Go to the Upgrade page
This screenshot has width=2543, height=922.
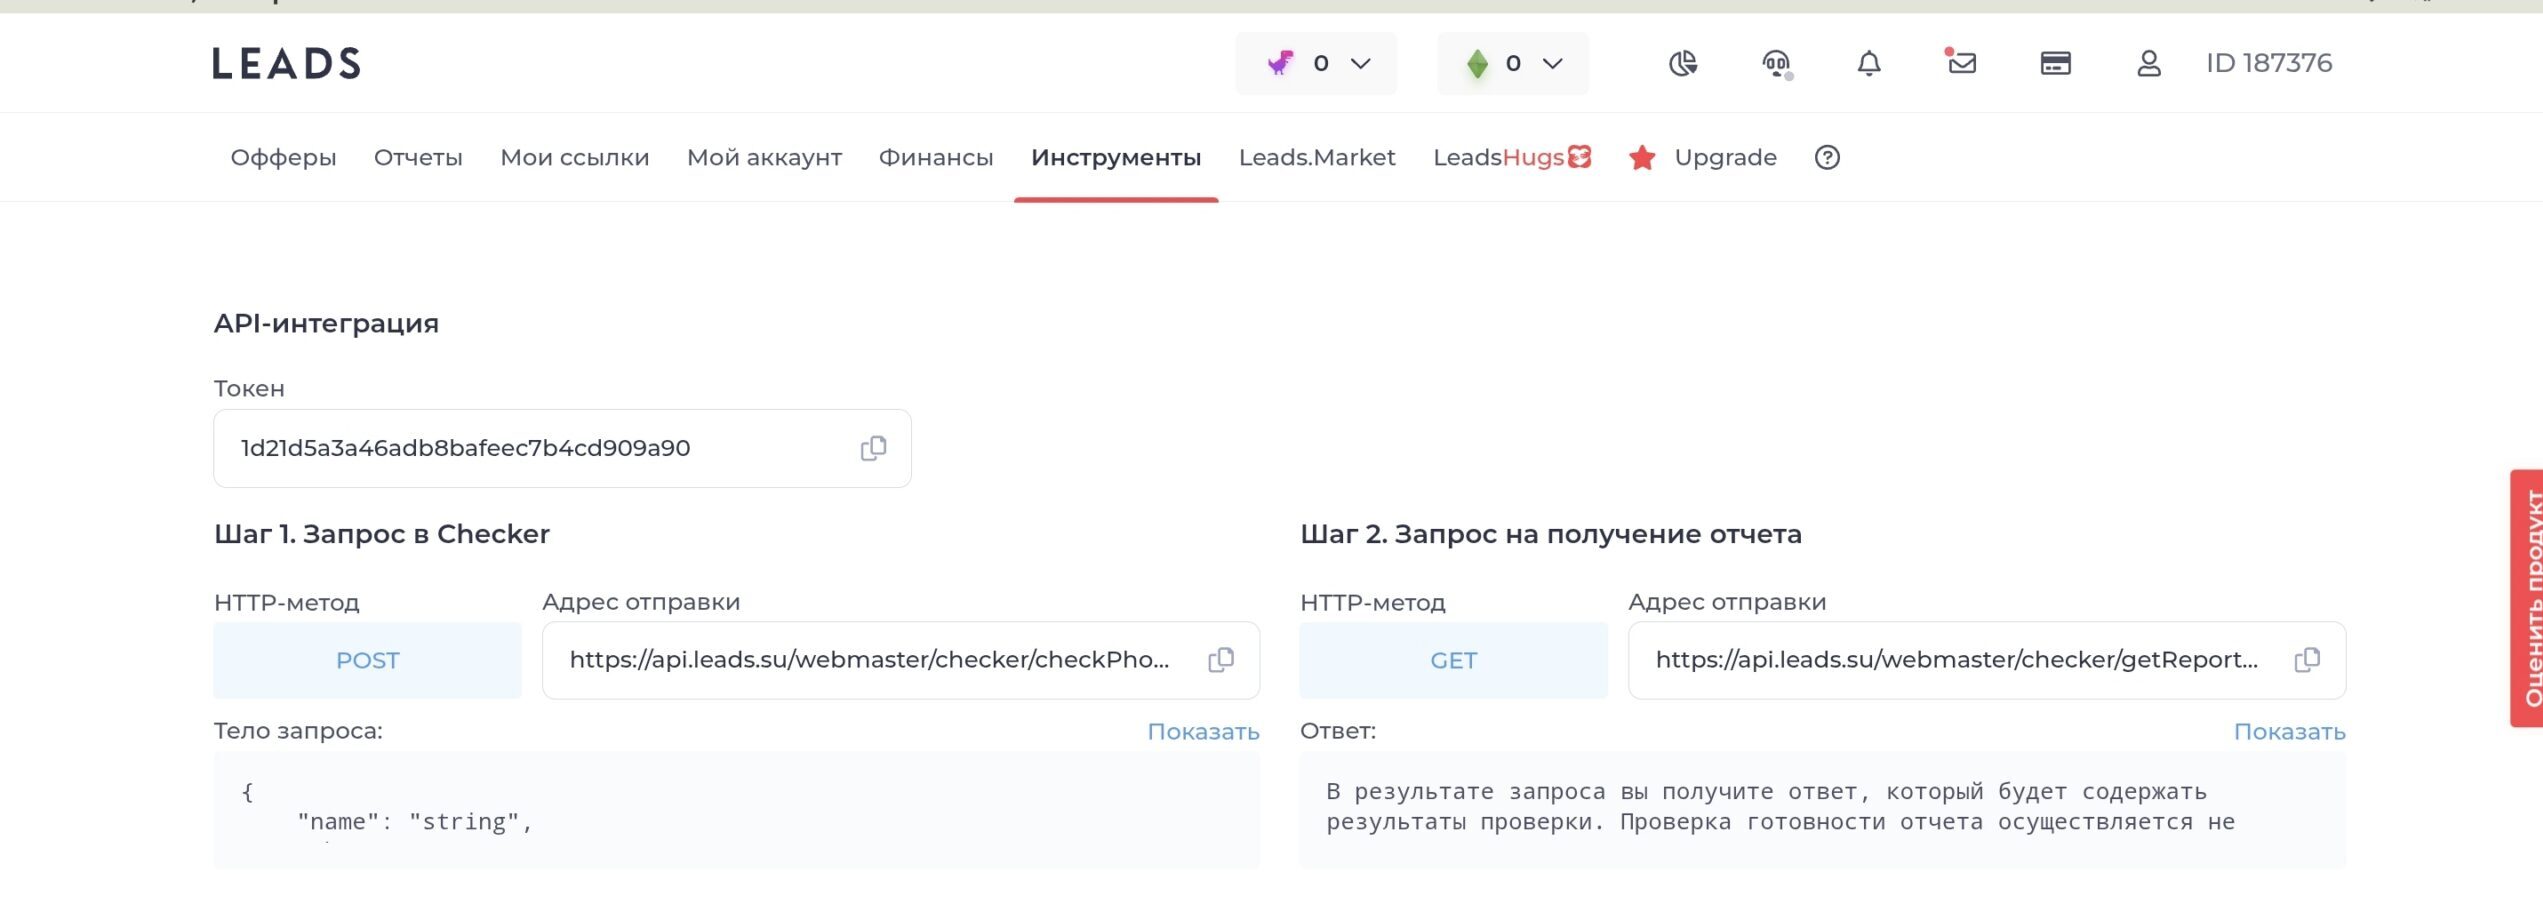coord(1724,158)
